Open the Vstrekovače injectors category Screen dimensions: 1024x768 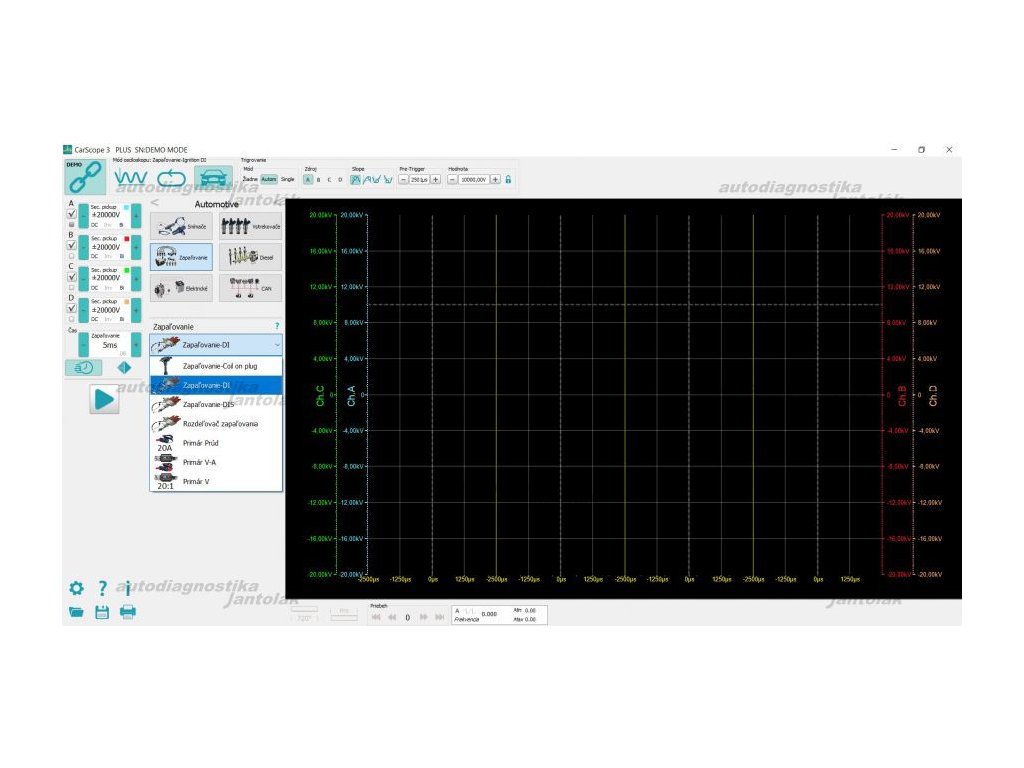click(x=251, y=227)
